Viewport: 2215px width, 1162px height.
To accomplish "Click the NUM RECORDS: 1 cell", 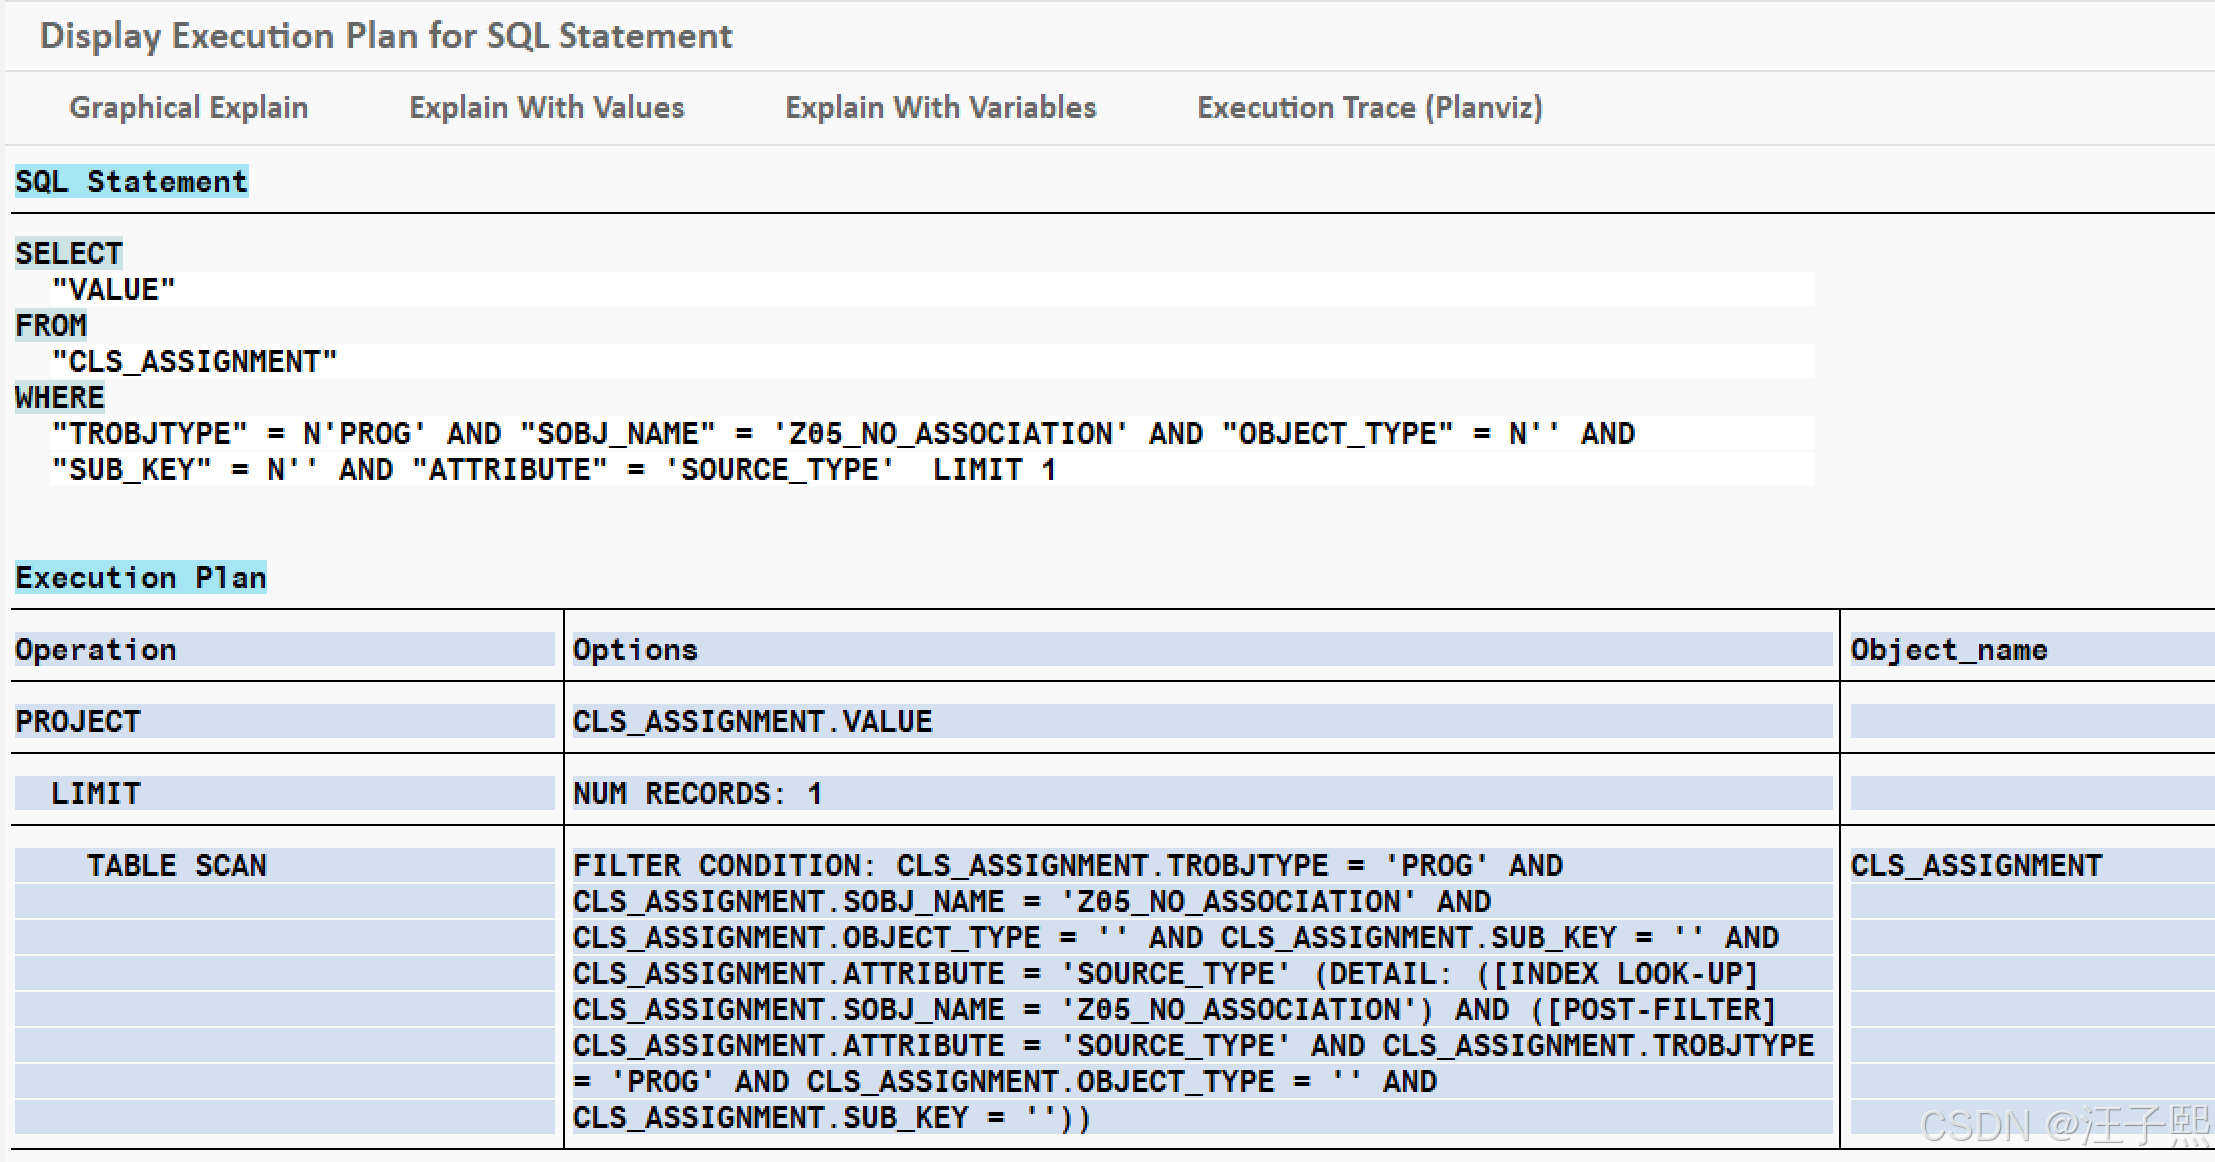I will pyautogui.click(x=697, y=794).
